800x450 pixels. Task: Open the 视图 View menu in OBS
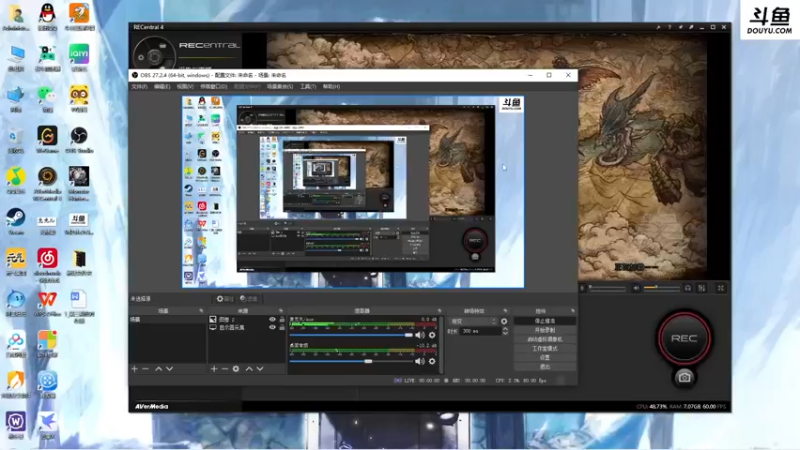[185, 87]
